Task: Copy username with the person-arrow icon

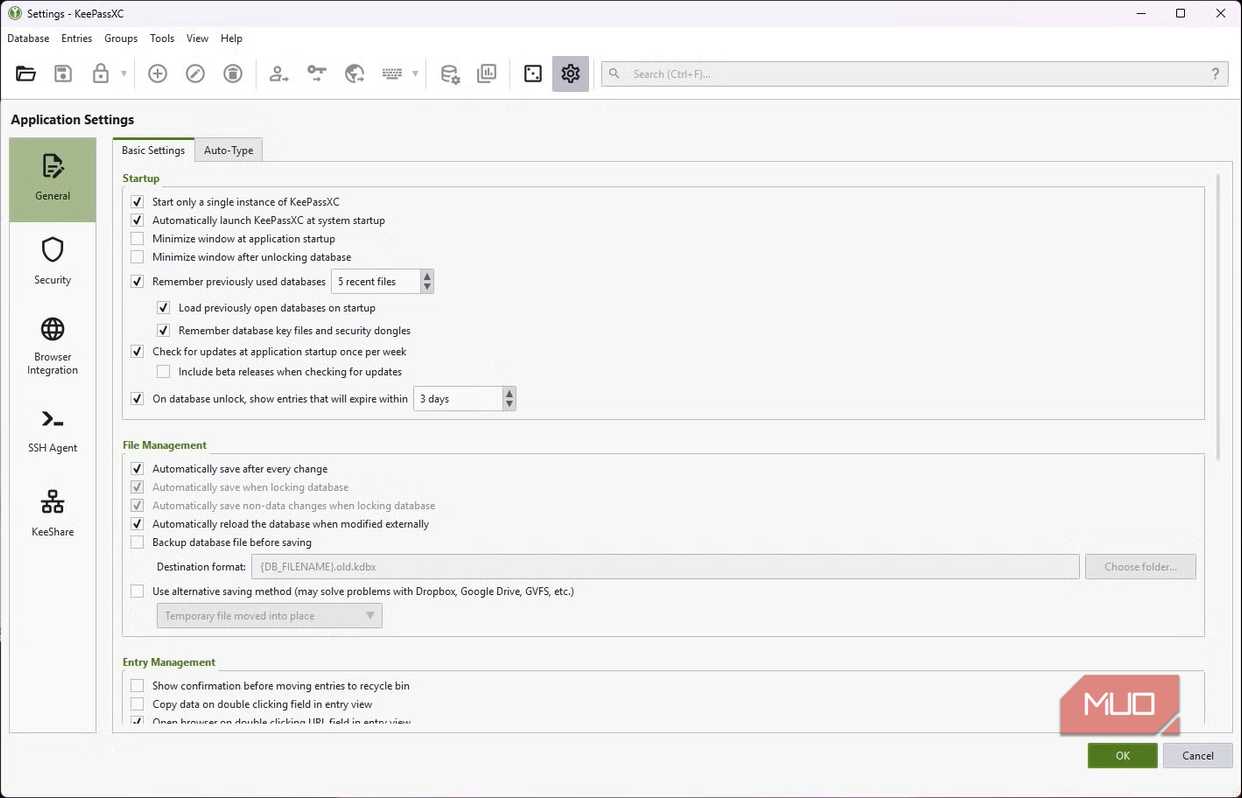Action: (x=279, y=73)
